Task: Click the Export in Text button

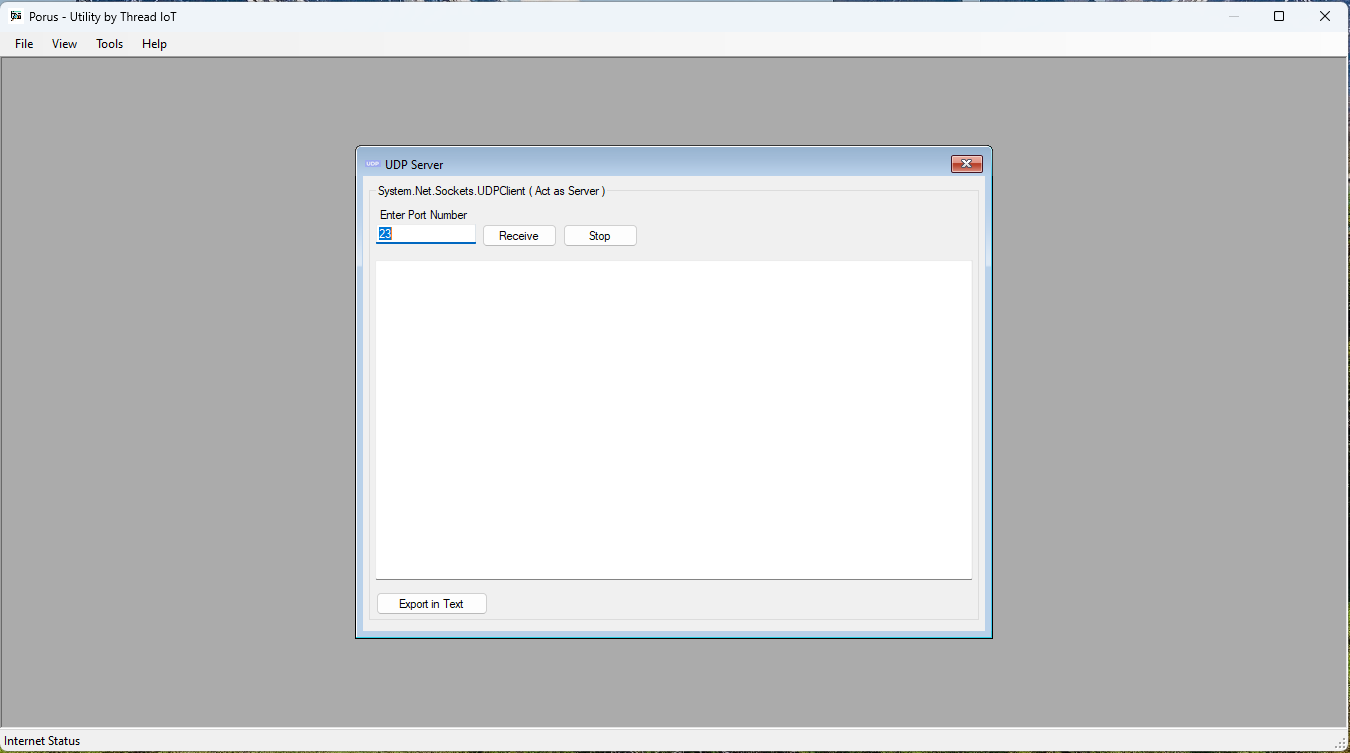Action: tap(431, 603)
